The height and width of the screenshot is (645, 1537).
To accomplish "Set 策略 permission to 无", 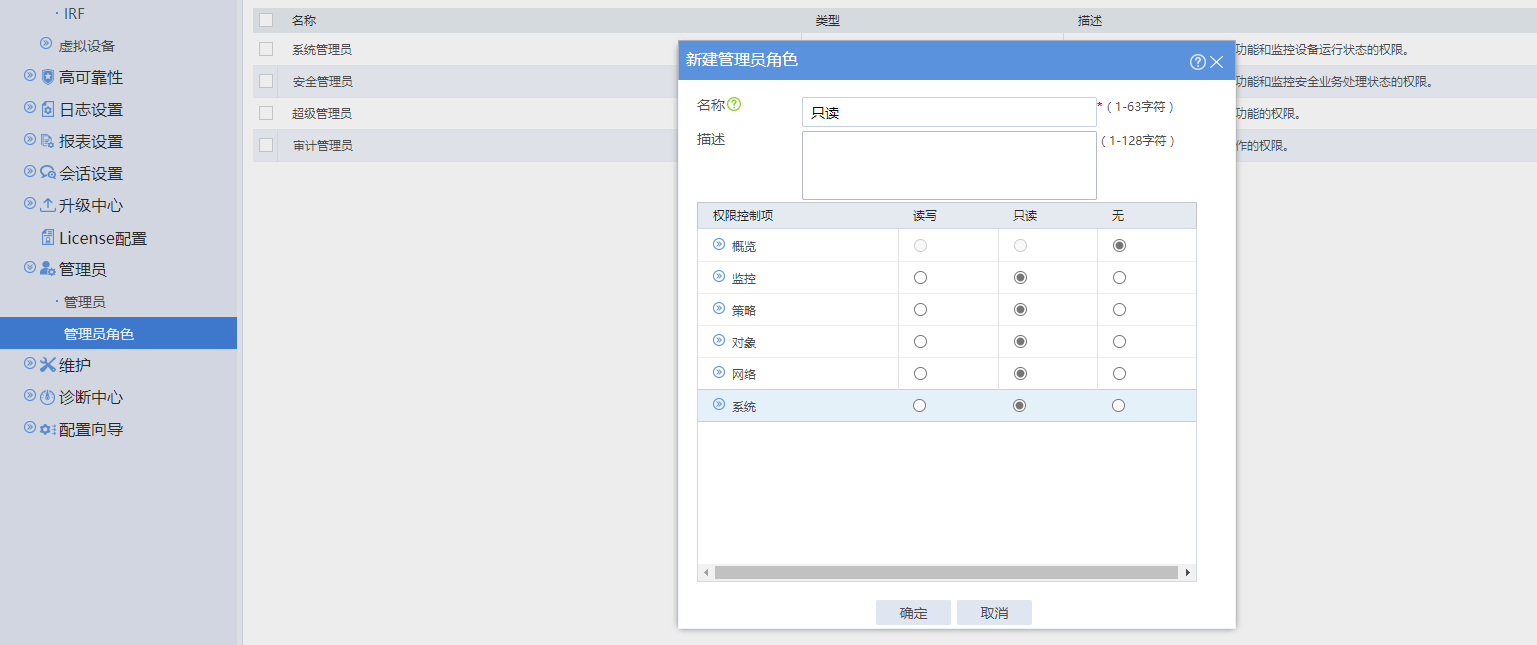I will click(1119, 310).
